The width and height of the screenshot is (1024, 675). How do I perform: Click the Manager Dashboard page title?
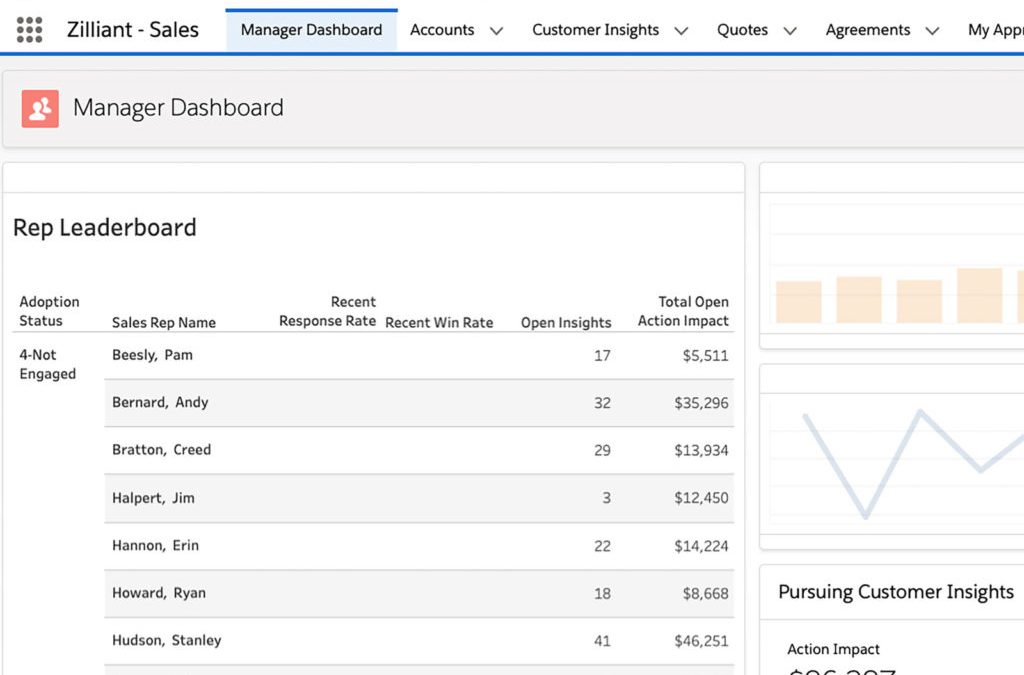(x=178, y=108)
